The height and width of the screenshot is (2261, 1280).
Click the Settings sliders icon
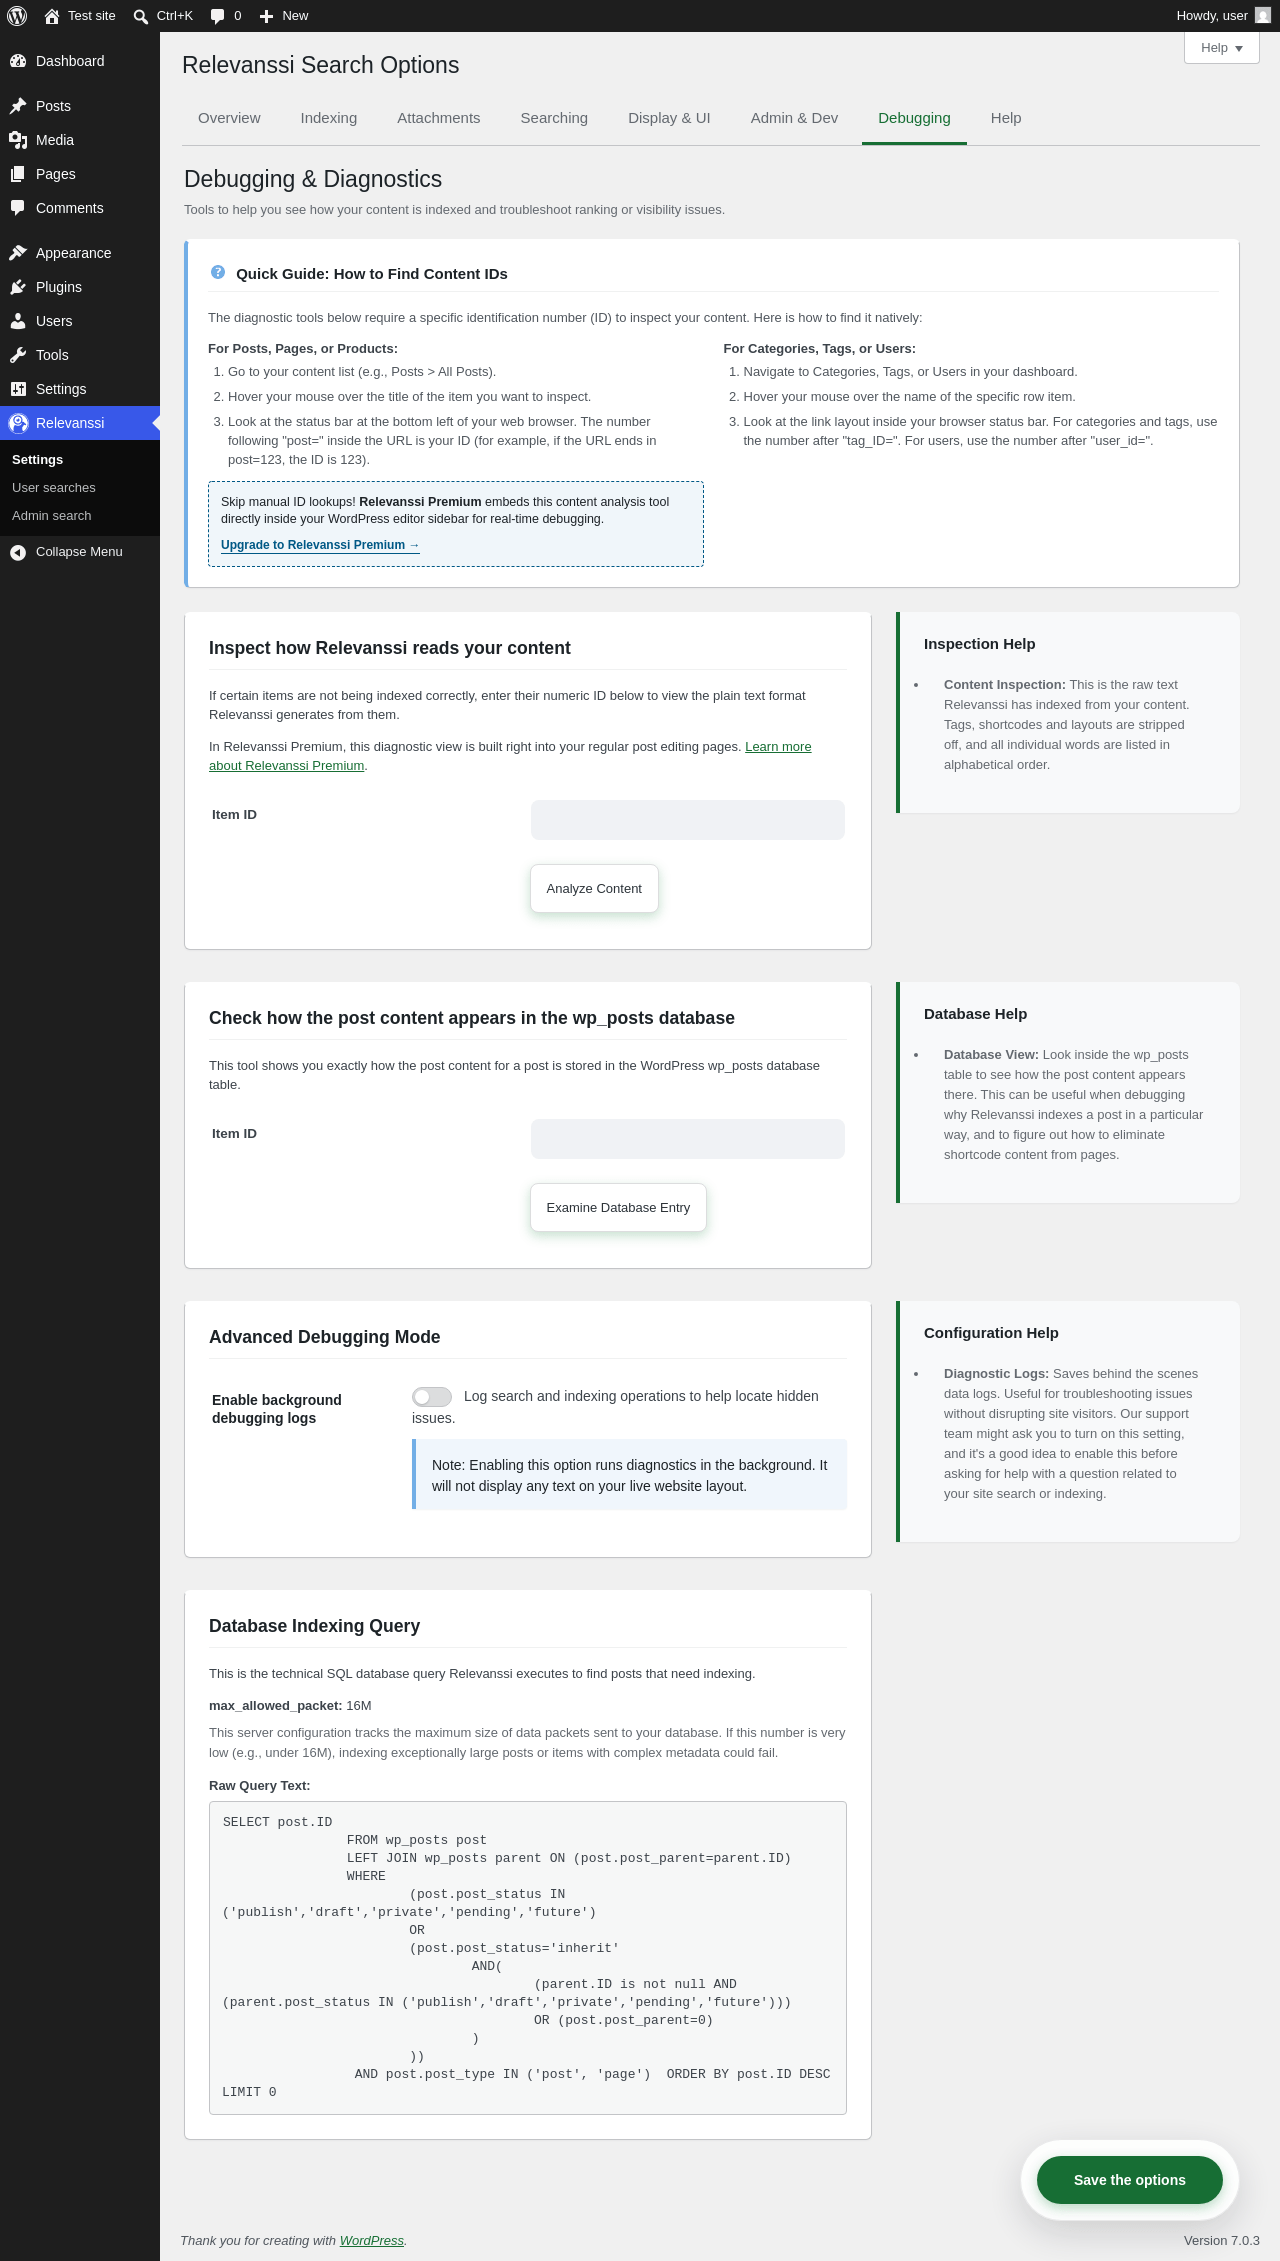point(18,389)
